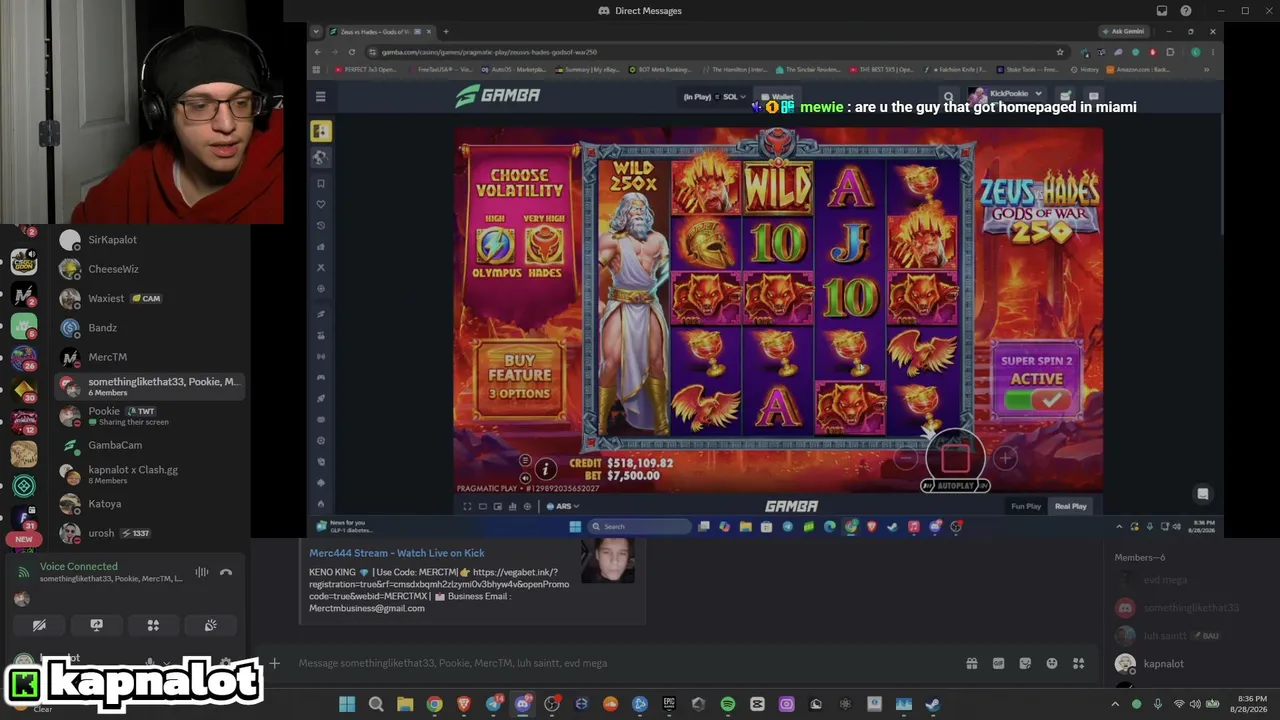Turn on camera in Discord voice panel

[39, 625]
